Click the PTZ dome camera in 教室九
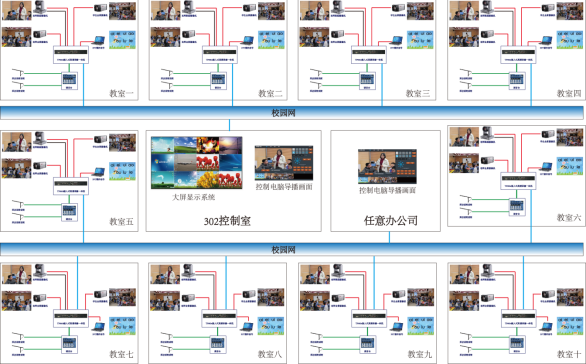This screenshot has width=586, height=364. [338, 270]
